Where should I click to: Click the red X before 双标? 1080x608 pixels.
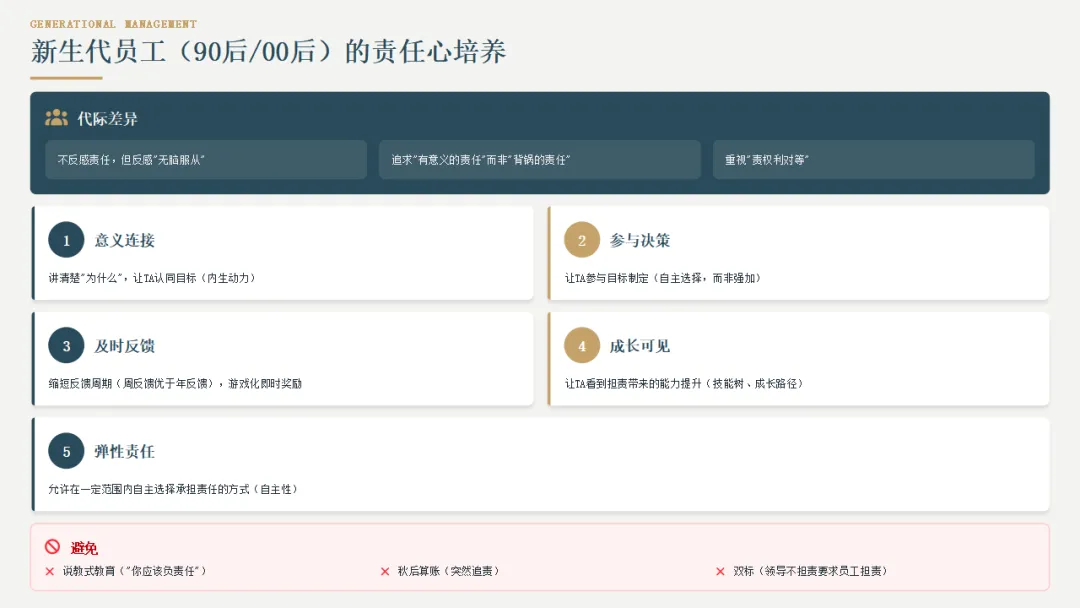[720, 572]
